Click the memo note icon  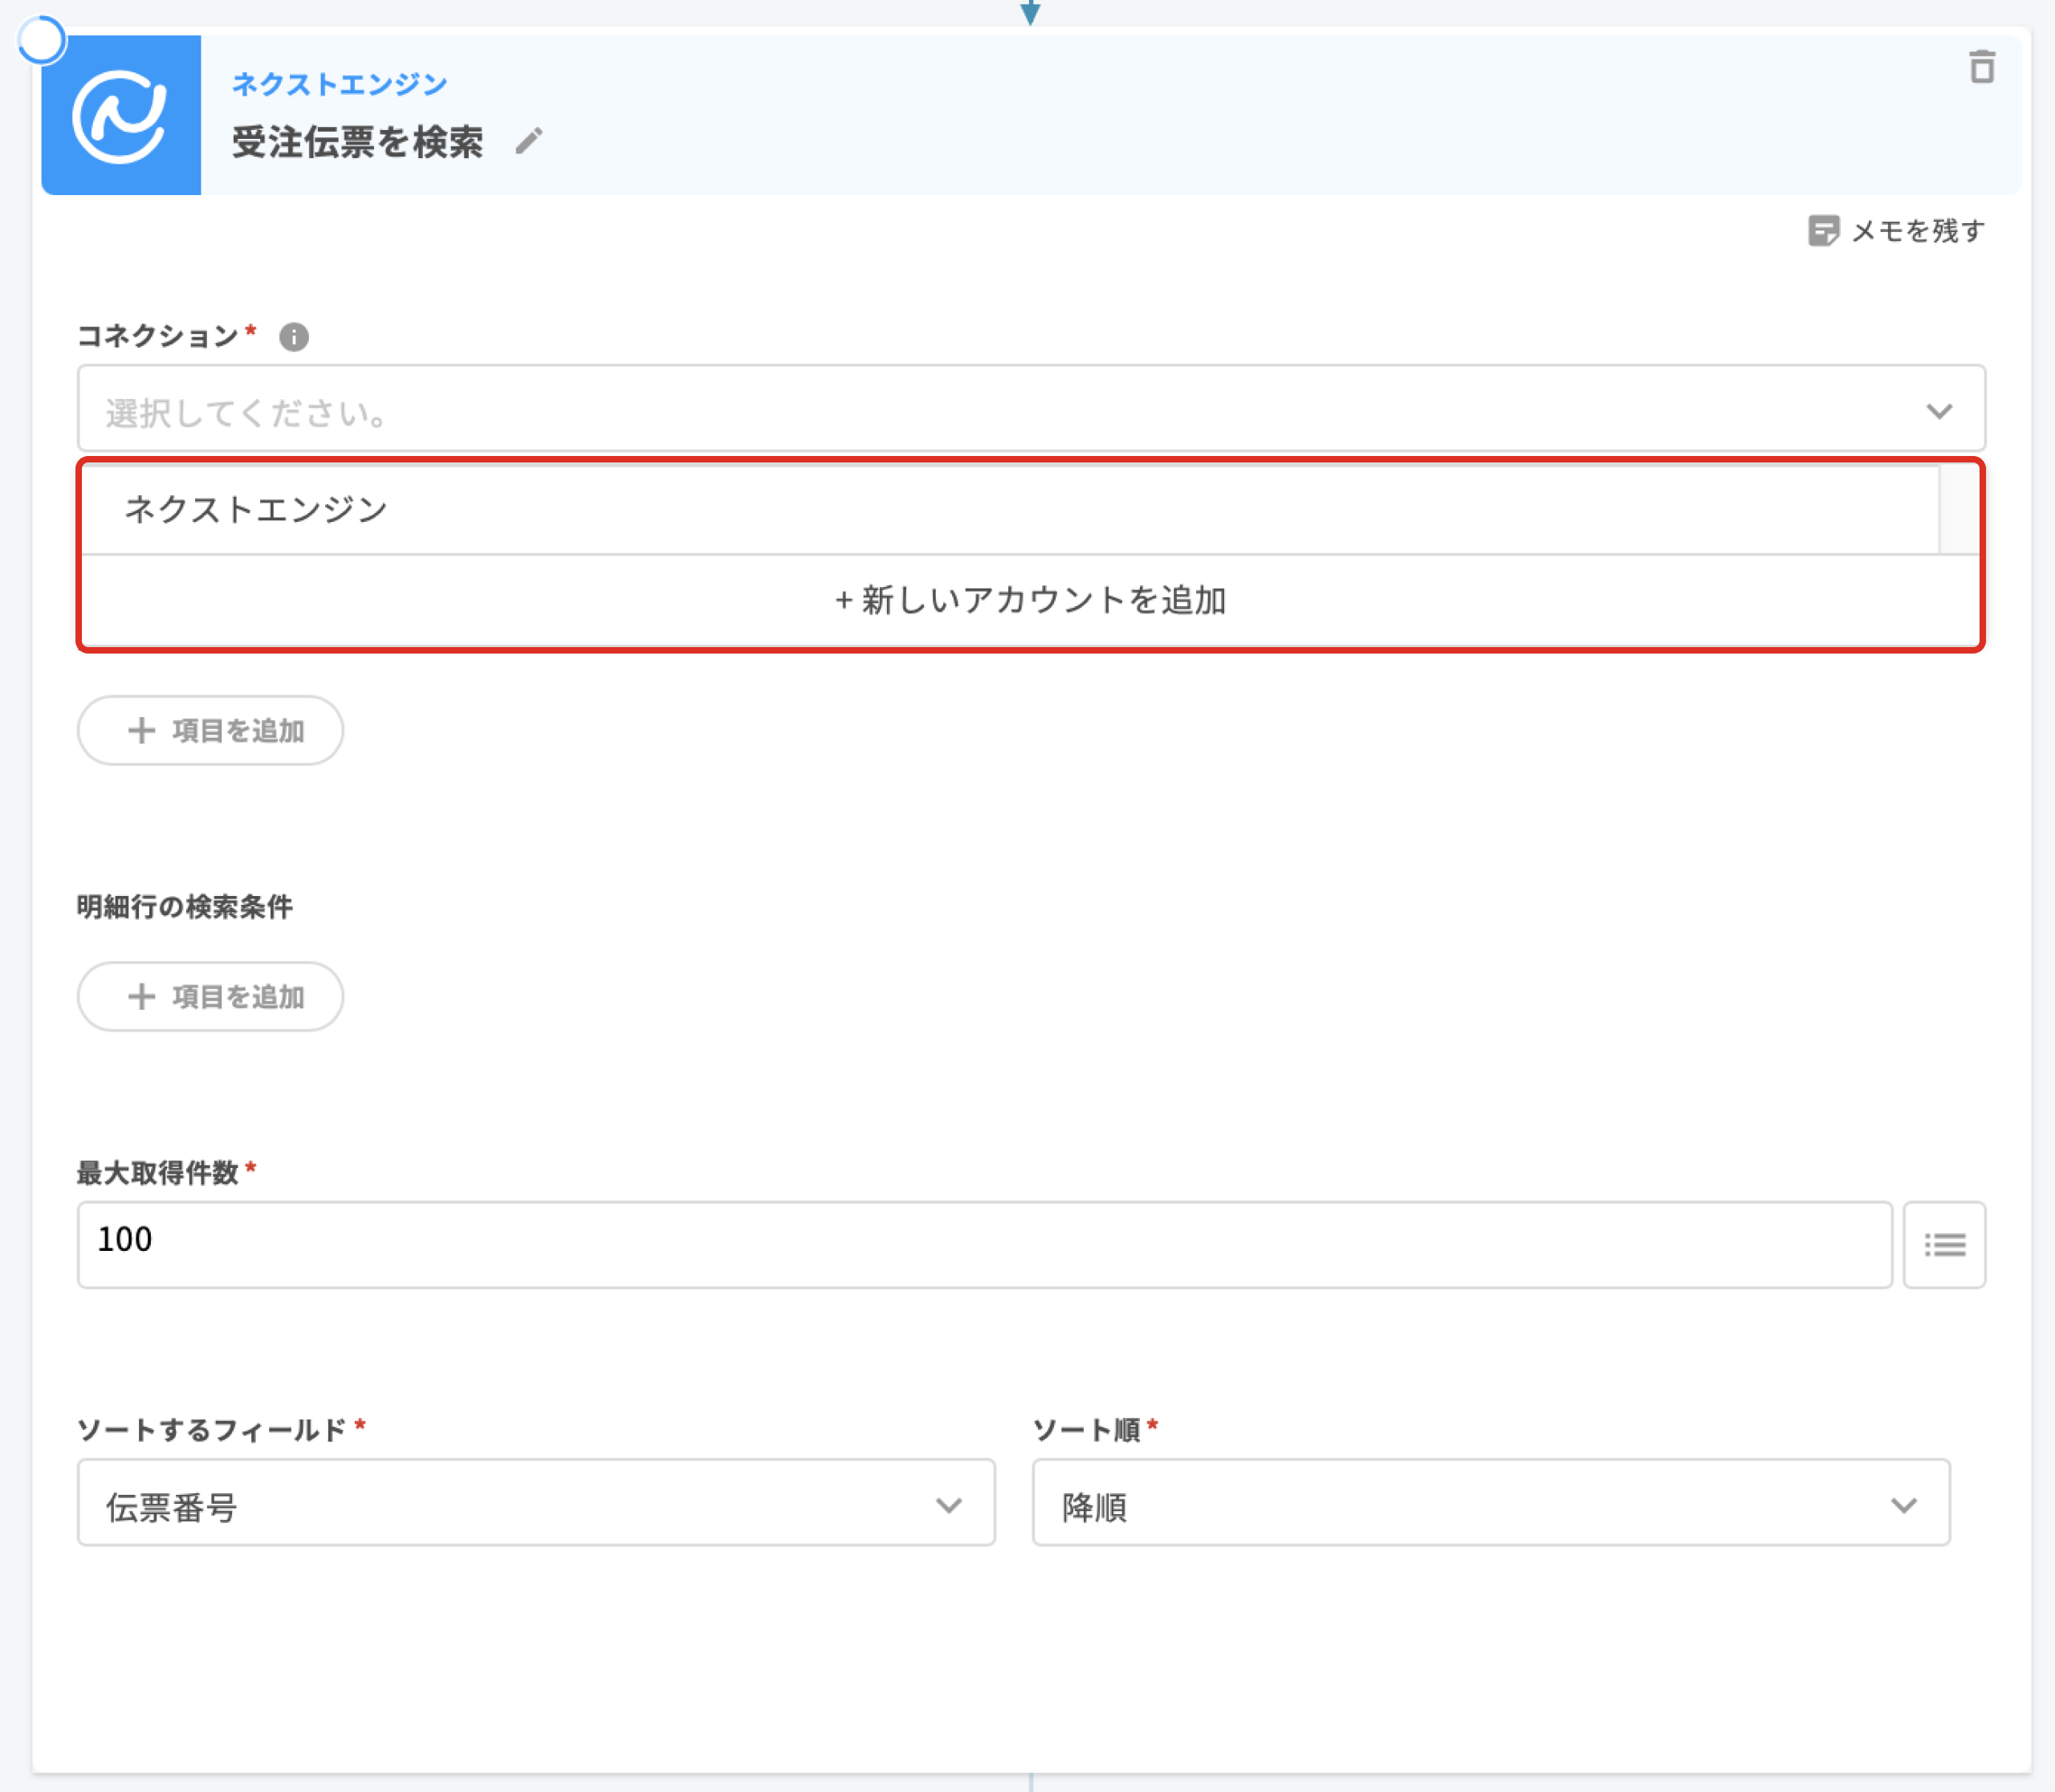1823,231
